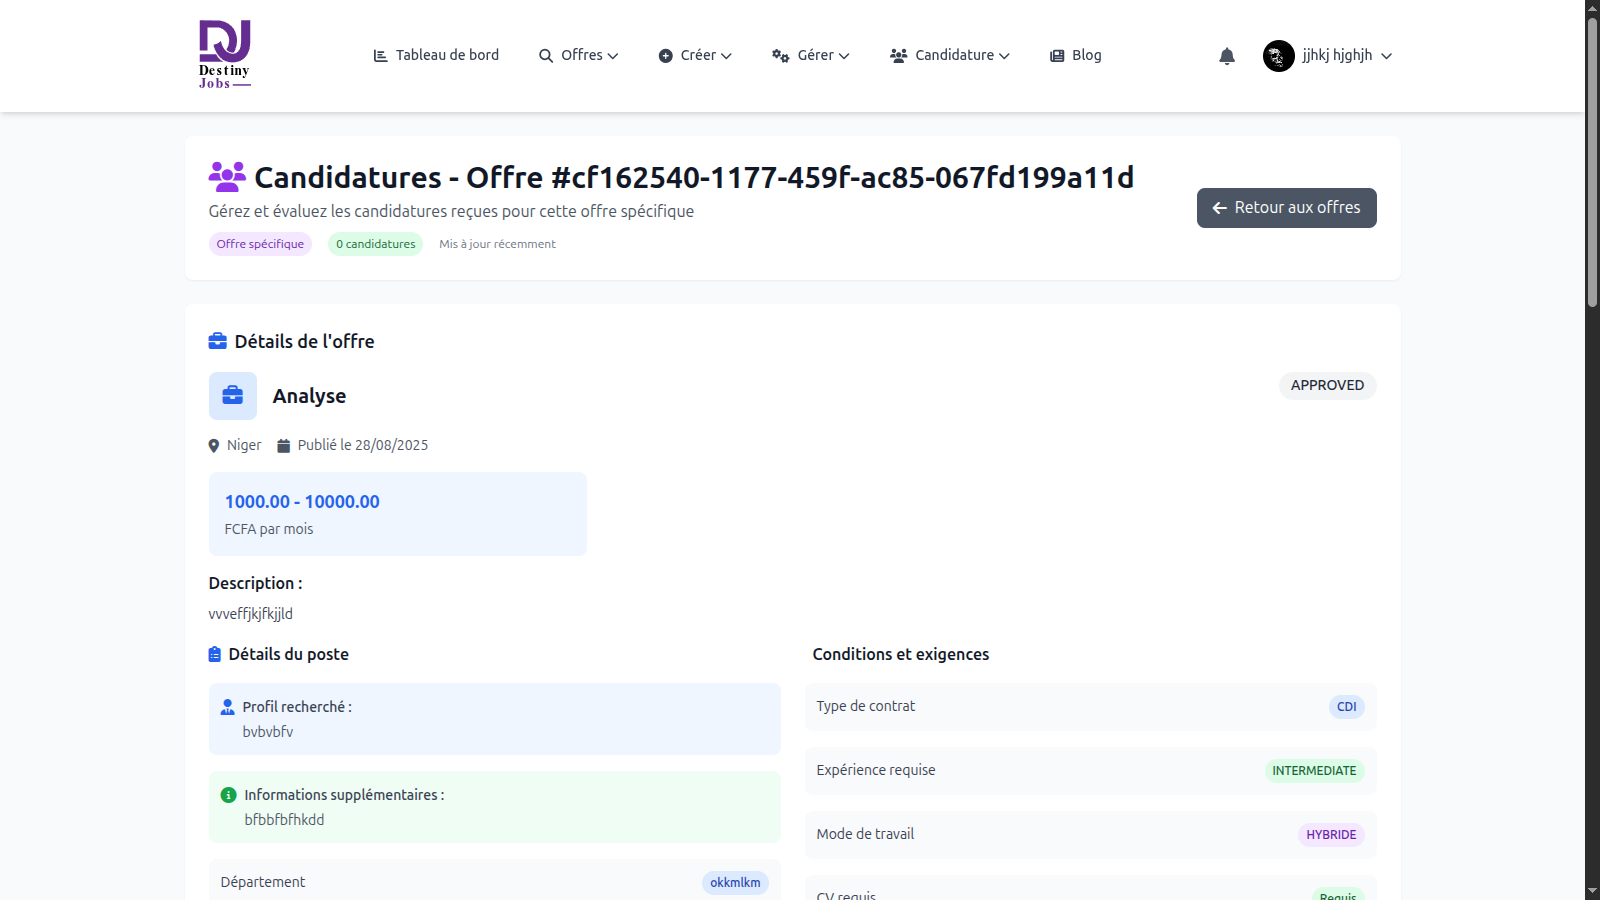Screen dimensions: 1600x900
Task: Click the Niger location text
Action: tap(244, 446)
